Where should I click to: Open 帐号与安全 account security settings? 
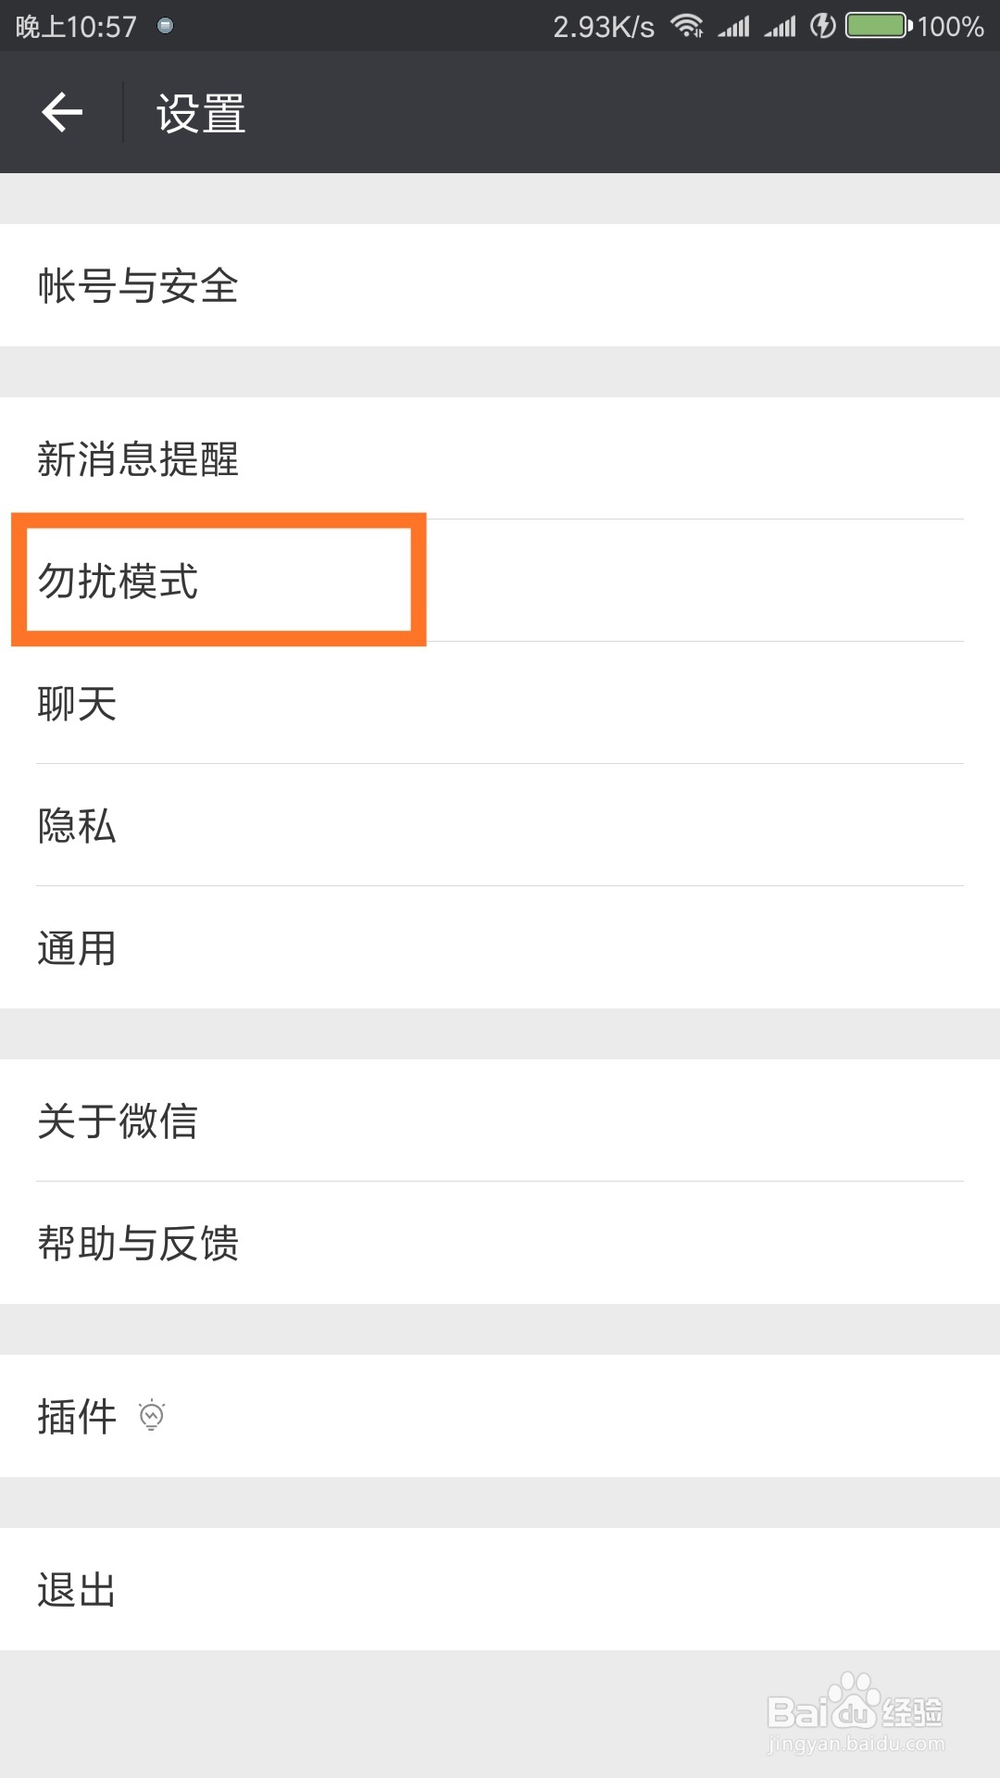pyautogui.click(x=137, y=287)
